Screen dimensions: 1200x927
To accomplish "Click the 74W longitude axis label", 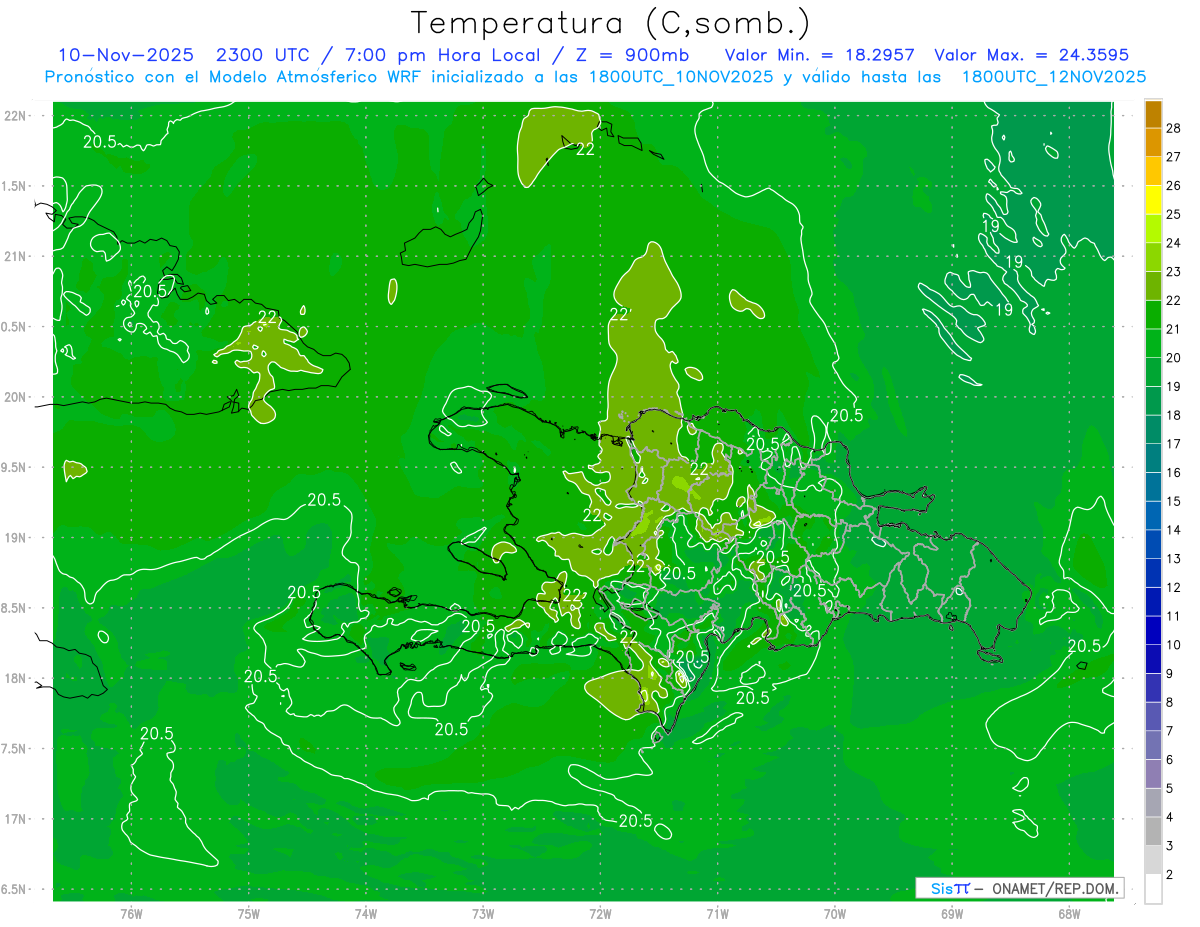I will pos(366,914).
